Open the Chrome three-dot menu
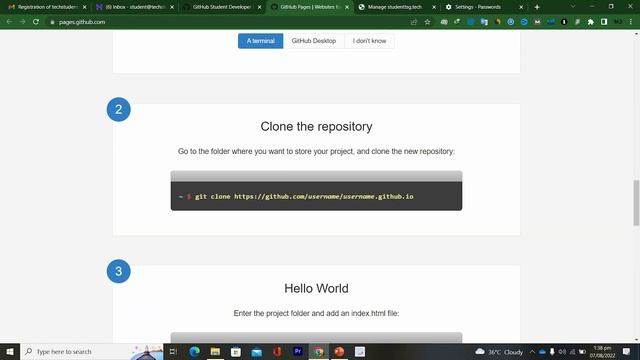 point(631,22)
